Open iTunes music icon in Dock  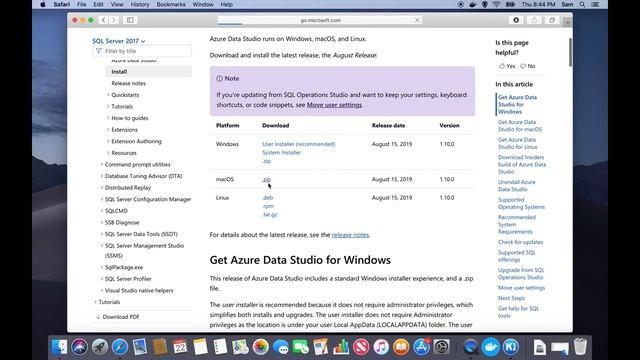[381, 347]
